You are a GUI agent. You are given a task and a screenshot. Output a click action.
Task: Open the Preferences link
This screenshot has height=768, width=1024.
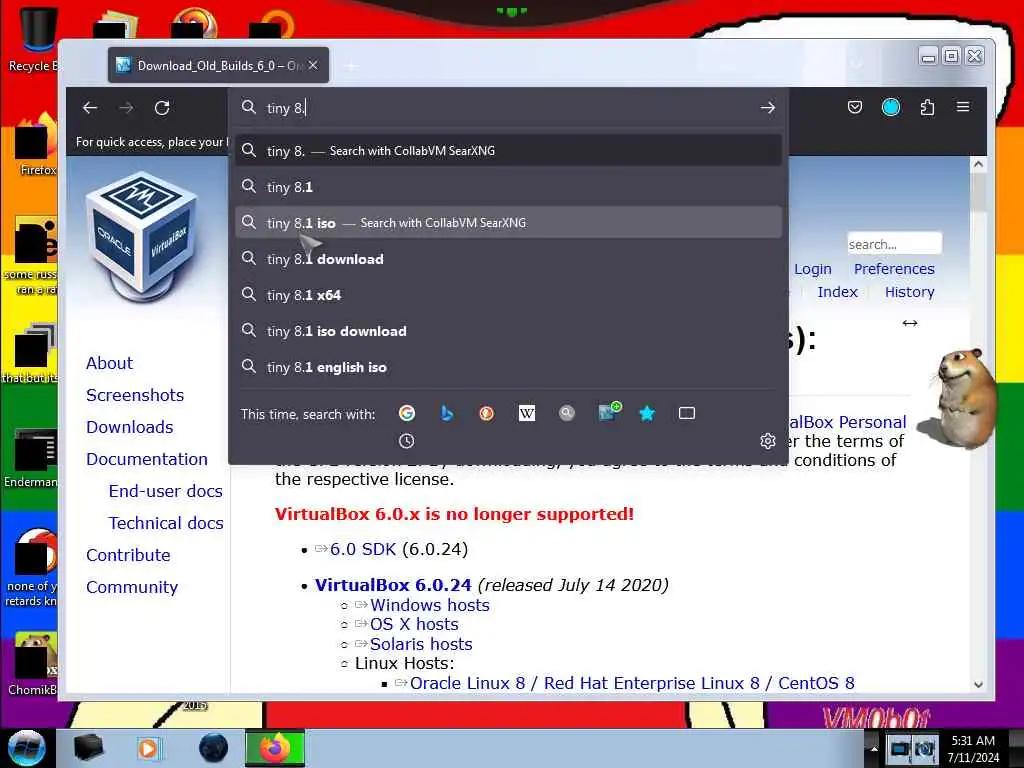point(894,268)
